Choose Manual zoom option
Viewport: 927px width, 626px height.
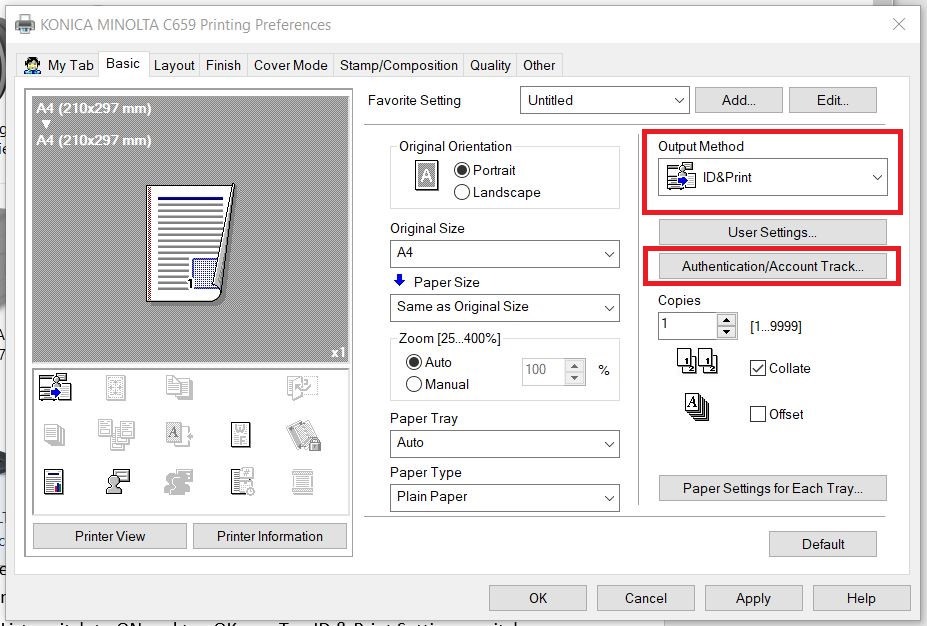(414, 384)
